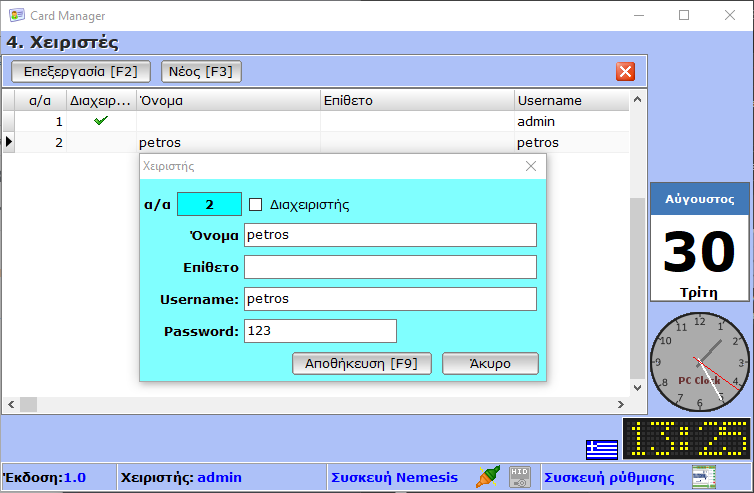Click the Nemesis device plug connector icon

[x=487, y=477]
